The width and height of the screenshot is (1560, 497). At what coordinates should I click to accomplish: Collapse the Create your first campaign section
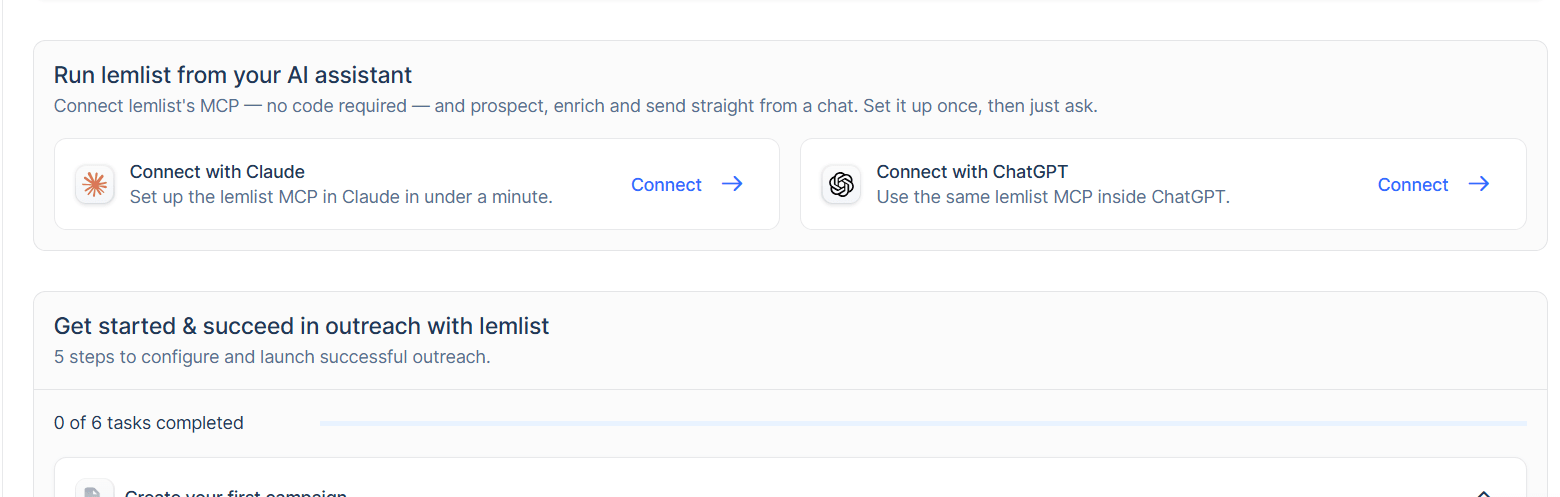(x=1484, y=493)
